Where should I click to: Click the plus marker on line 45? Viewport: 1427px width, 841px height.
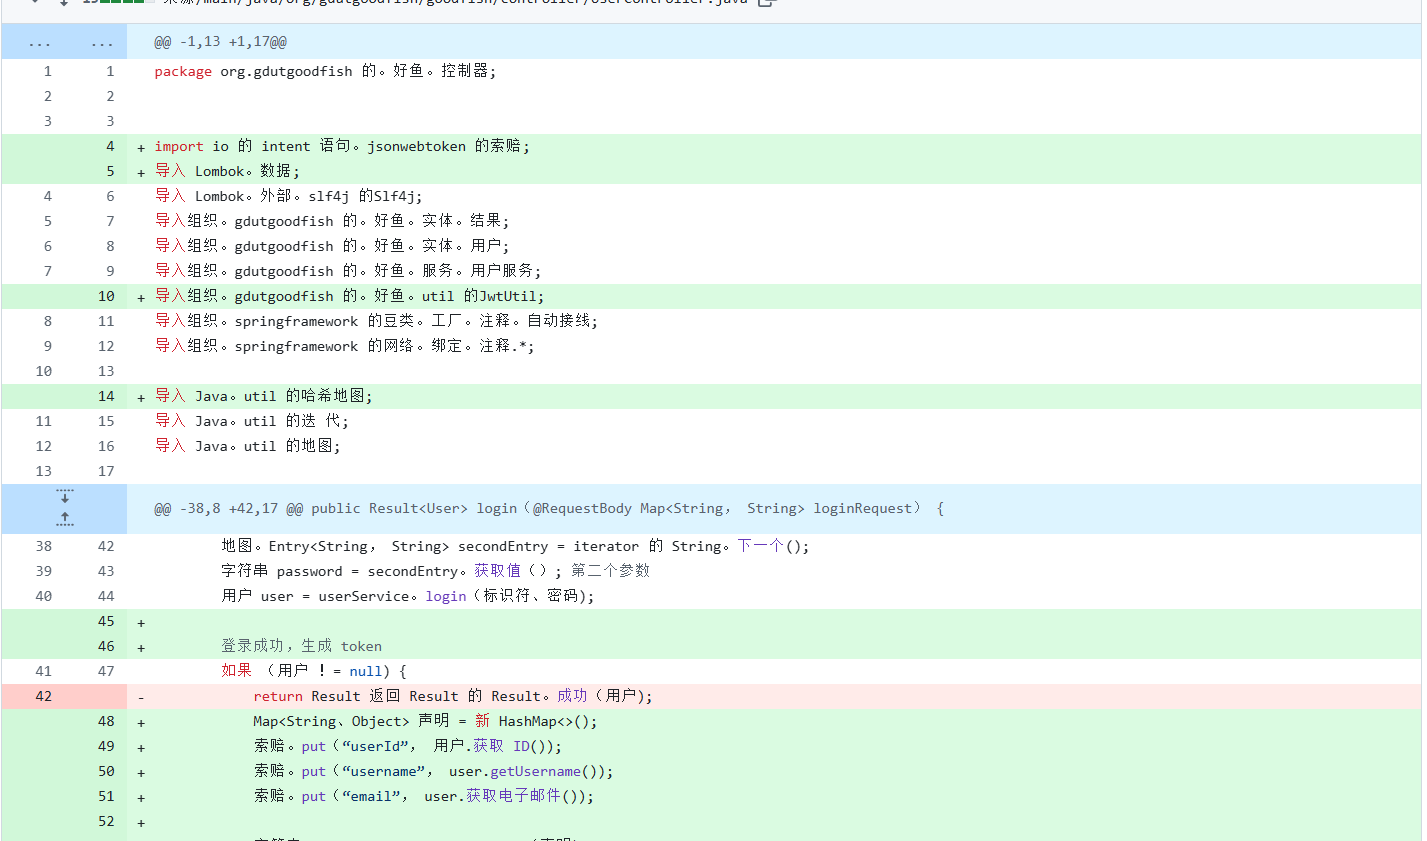tap(141, 622)
